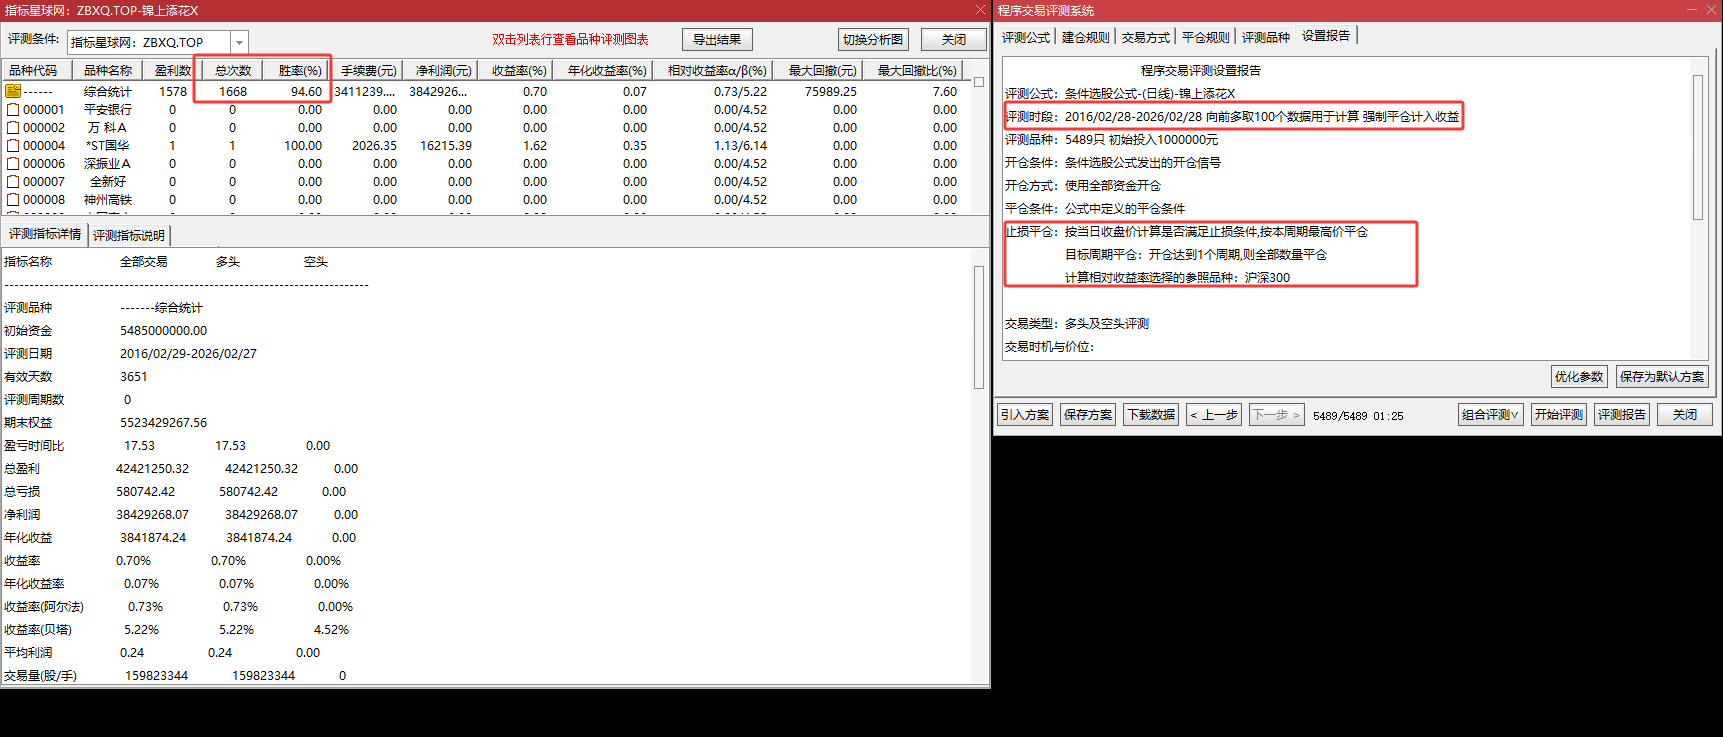1723x737 pixels.
Task: Click the 综合统计 summary folder icon
Action: 13,91
